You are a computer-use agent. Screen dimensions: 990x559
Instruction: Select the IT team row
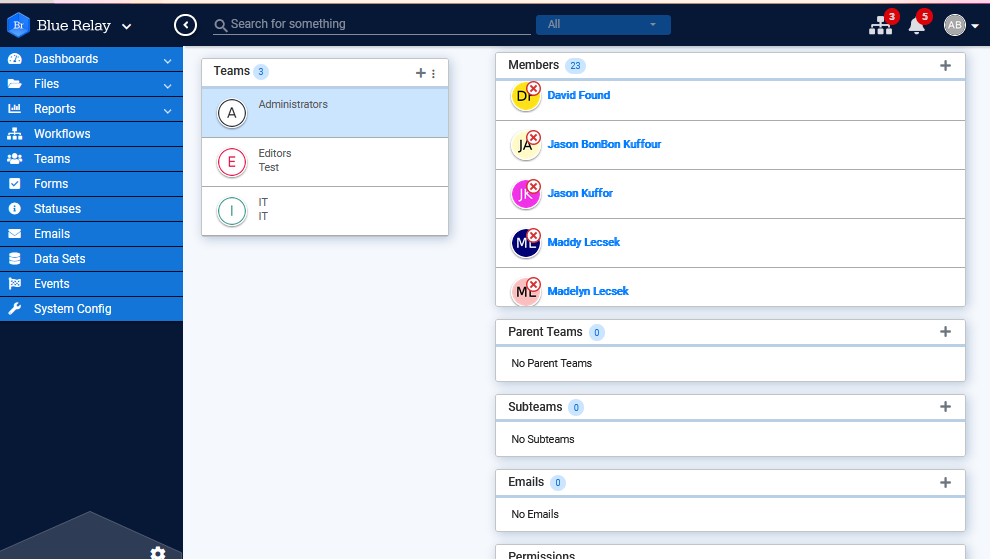[x=325, y=211]
